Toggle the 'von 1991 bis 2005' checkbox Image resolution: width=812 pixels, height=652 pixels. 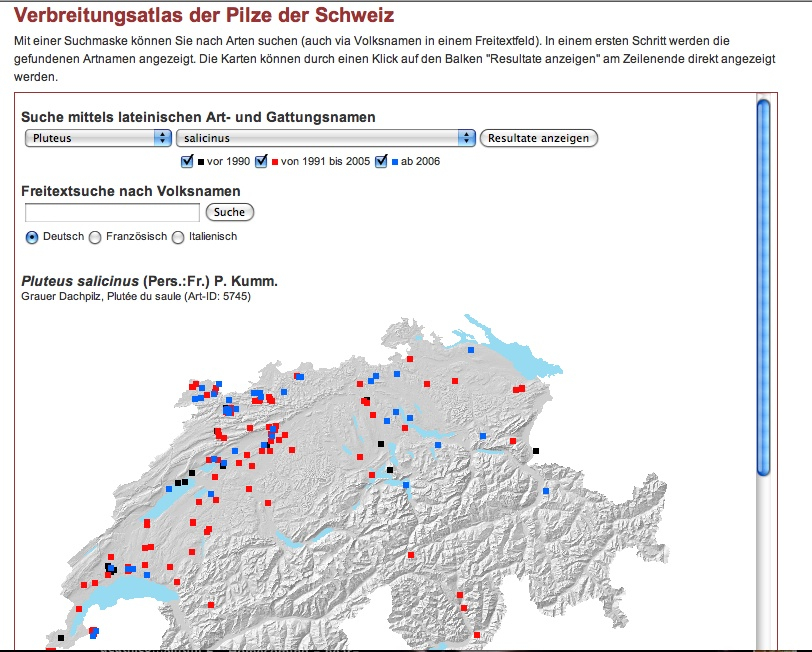tap(262, 161)
